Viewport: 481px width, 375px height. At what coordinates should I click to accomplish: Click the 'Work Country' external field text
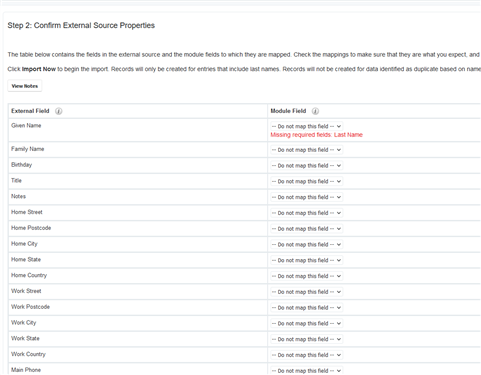[x=28, y=354]
